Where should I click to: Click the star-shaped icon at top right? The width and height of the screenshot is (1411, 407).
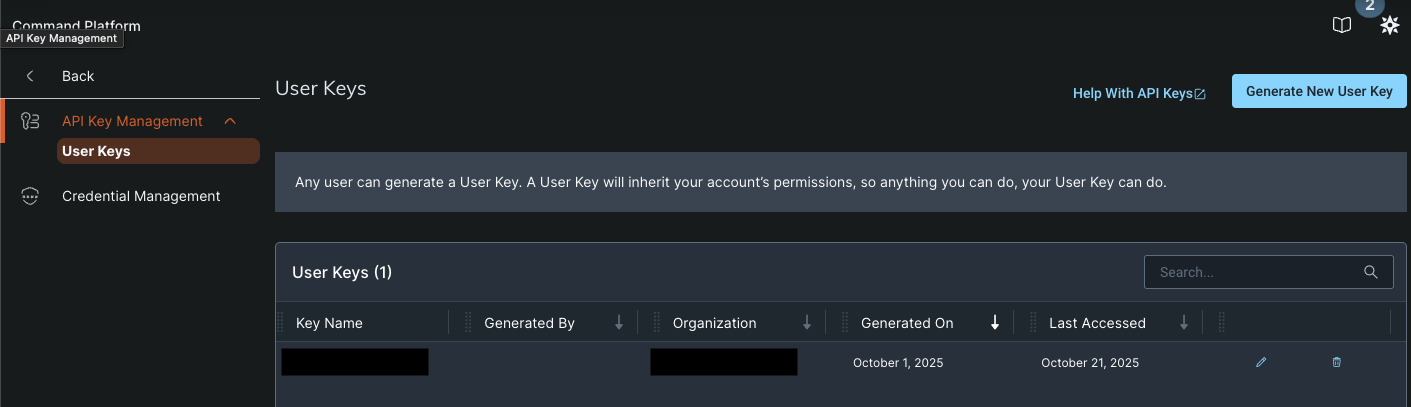point(1389,26)
